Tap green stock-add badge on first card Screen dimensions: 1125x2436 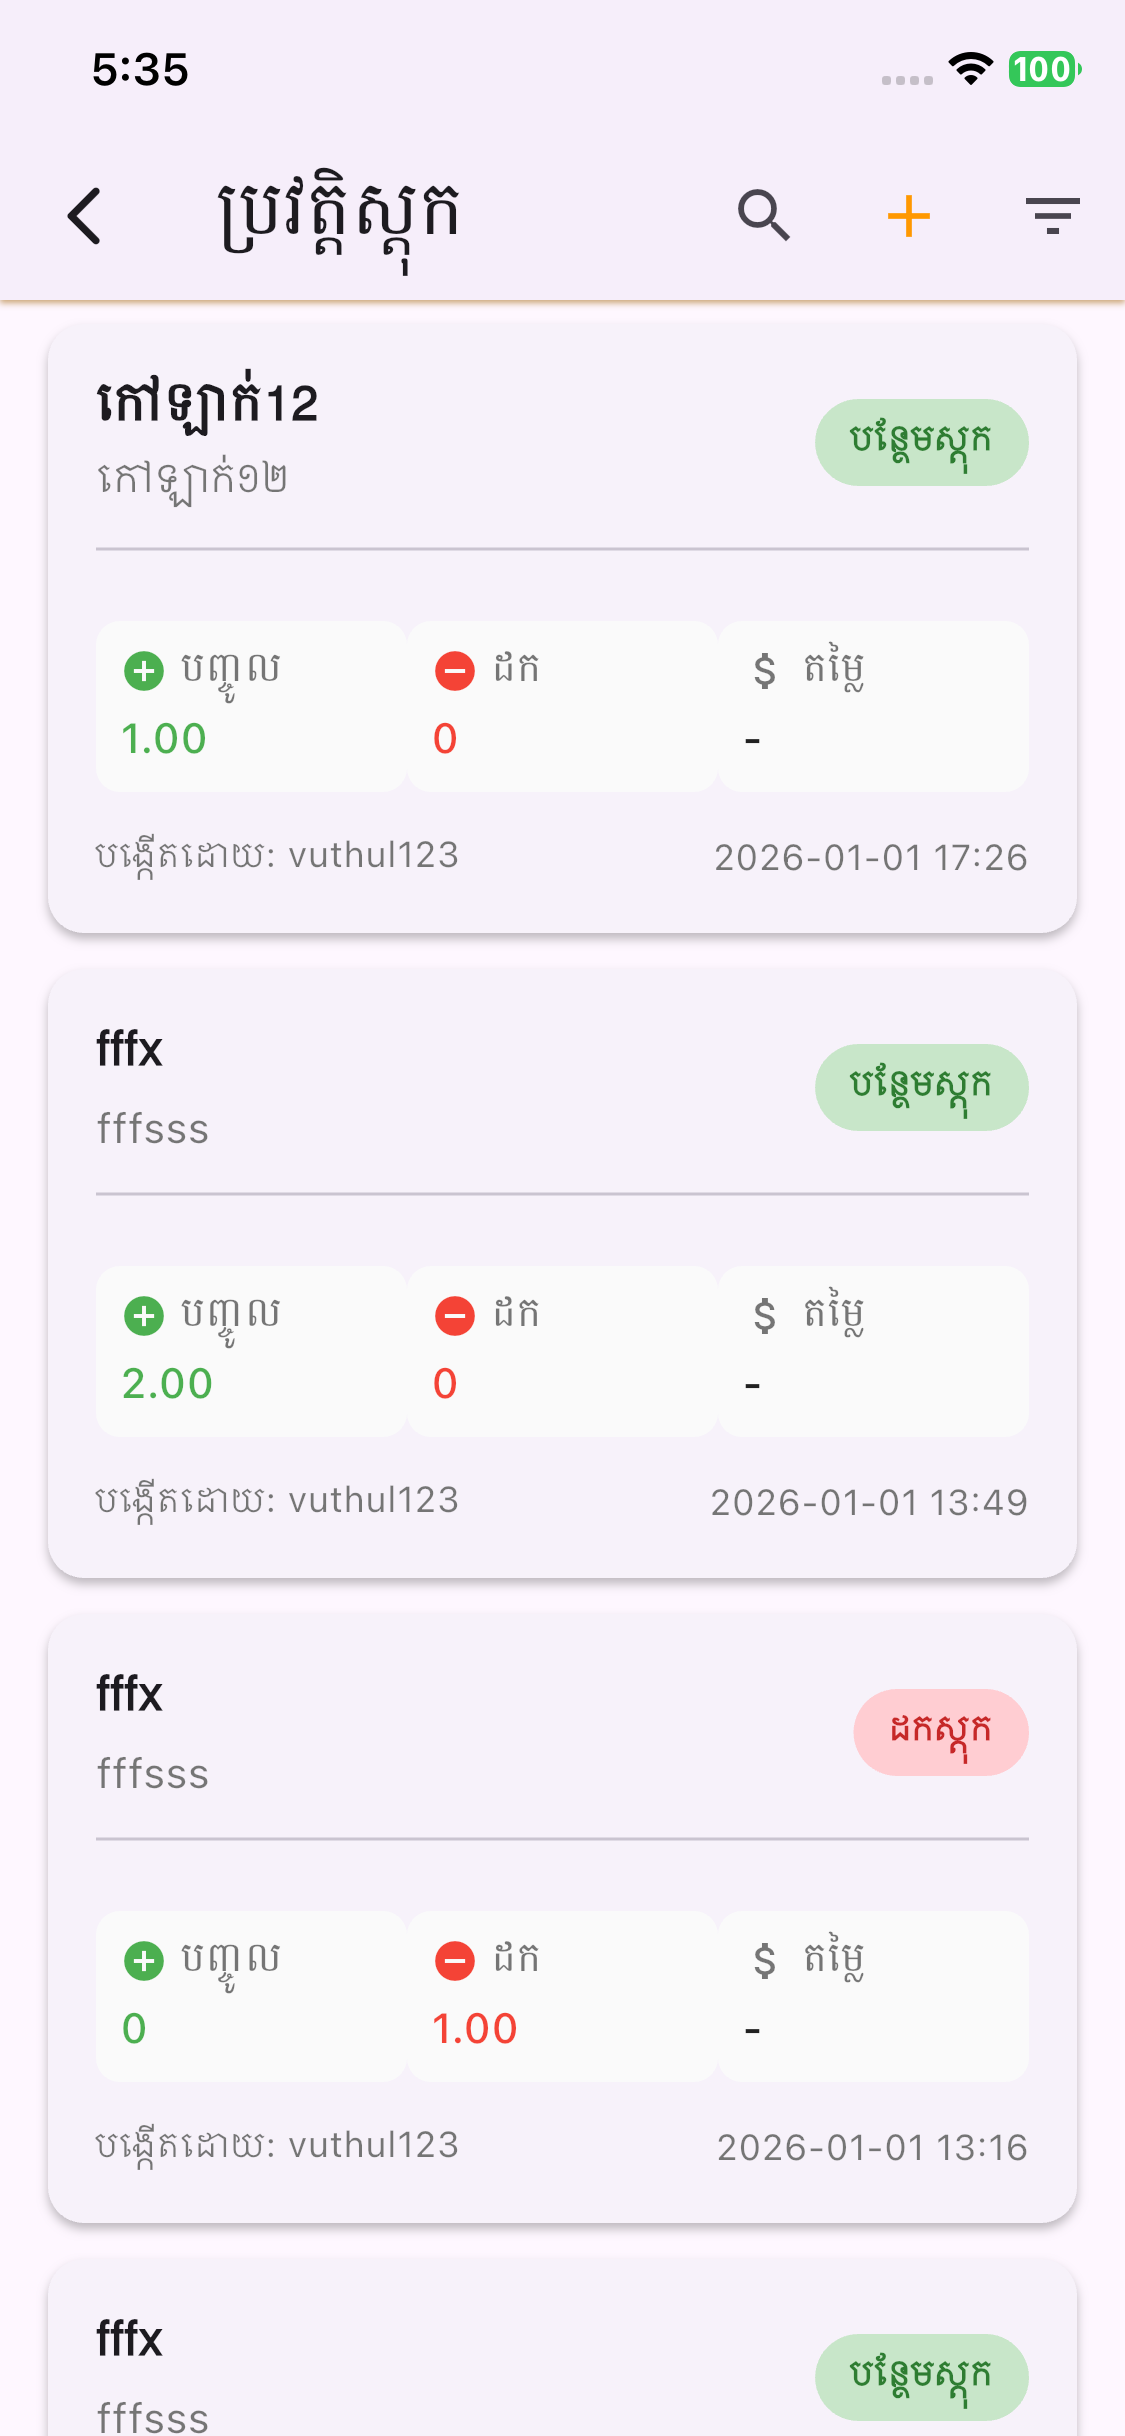[921, 442]
